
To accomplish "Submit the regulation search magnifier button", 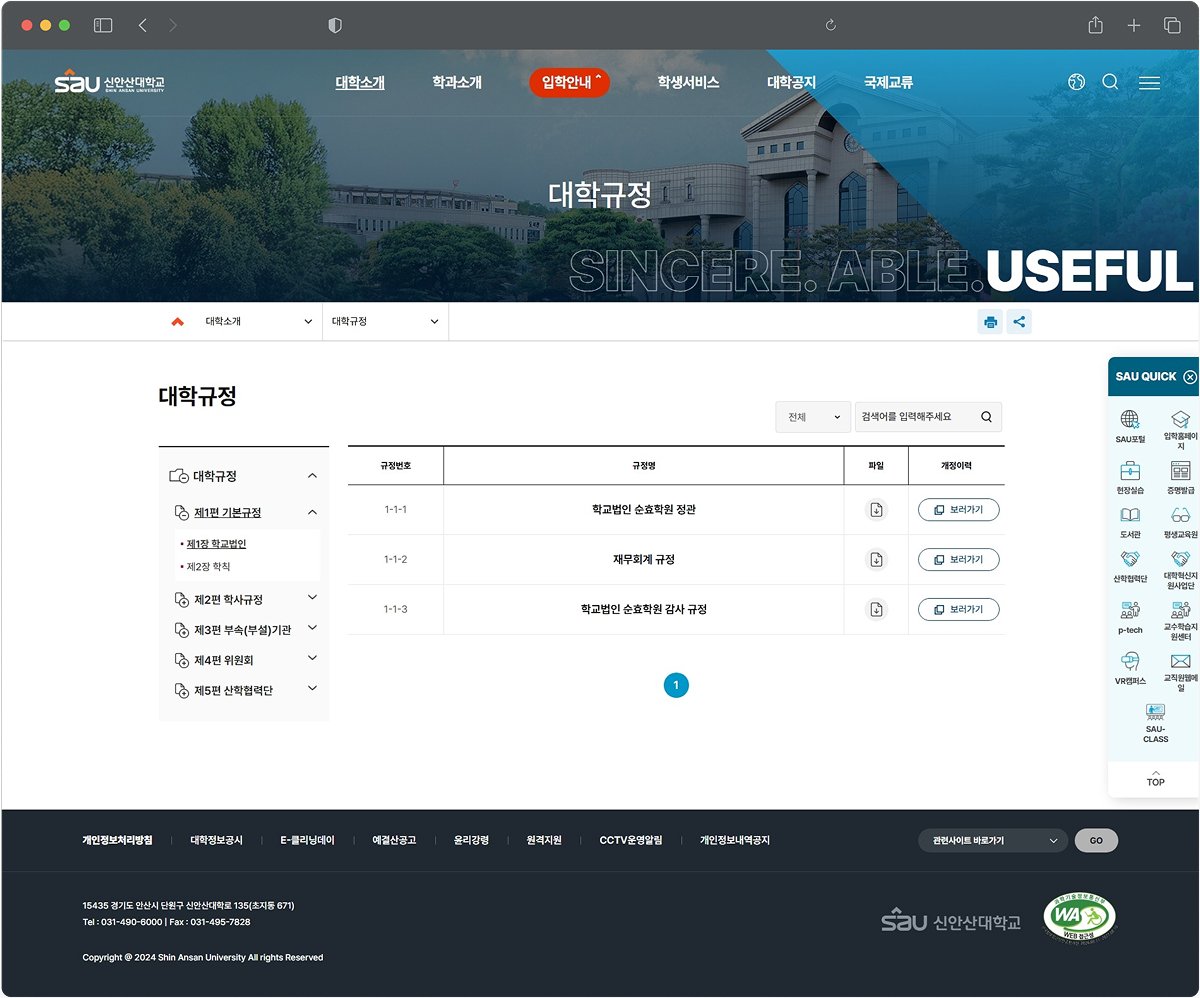I will [986, 417].
